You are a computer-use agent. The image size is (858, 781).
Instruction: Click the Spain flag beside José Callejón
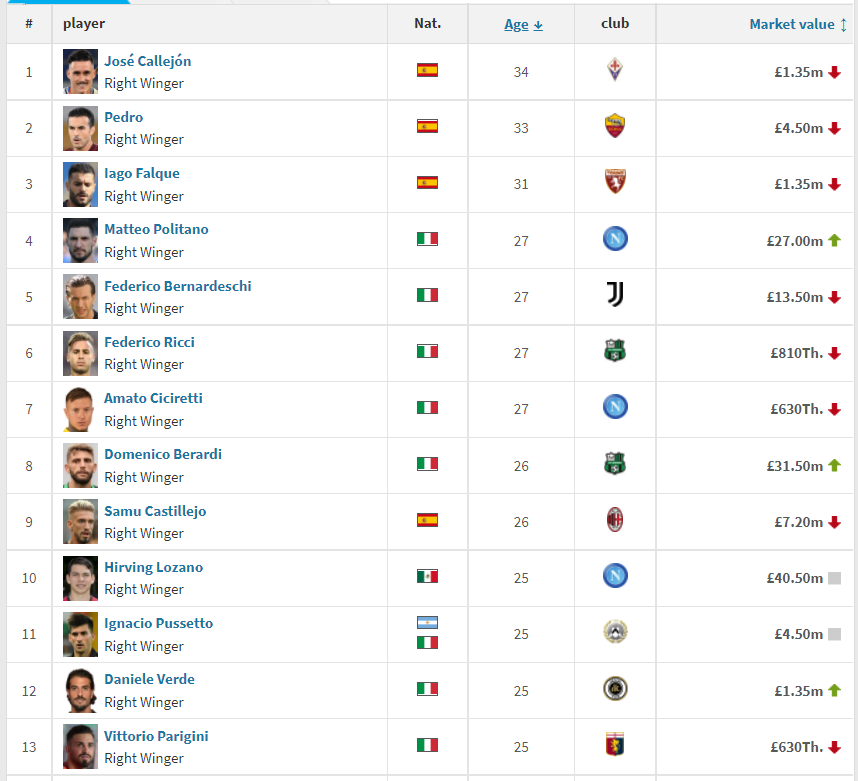(427, 71)
